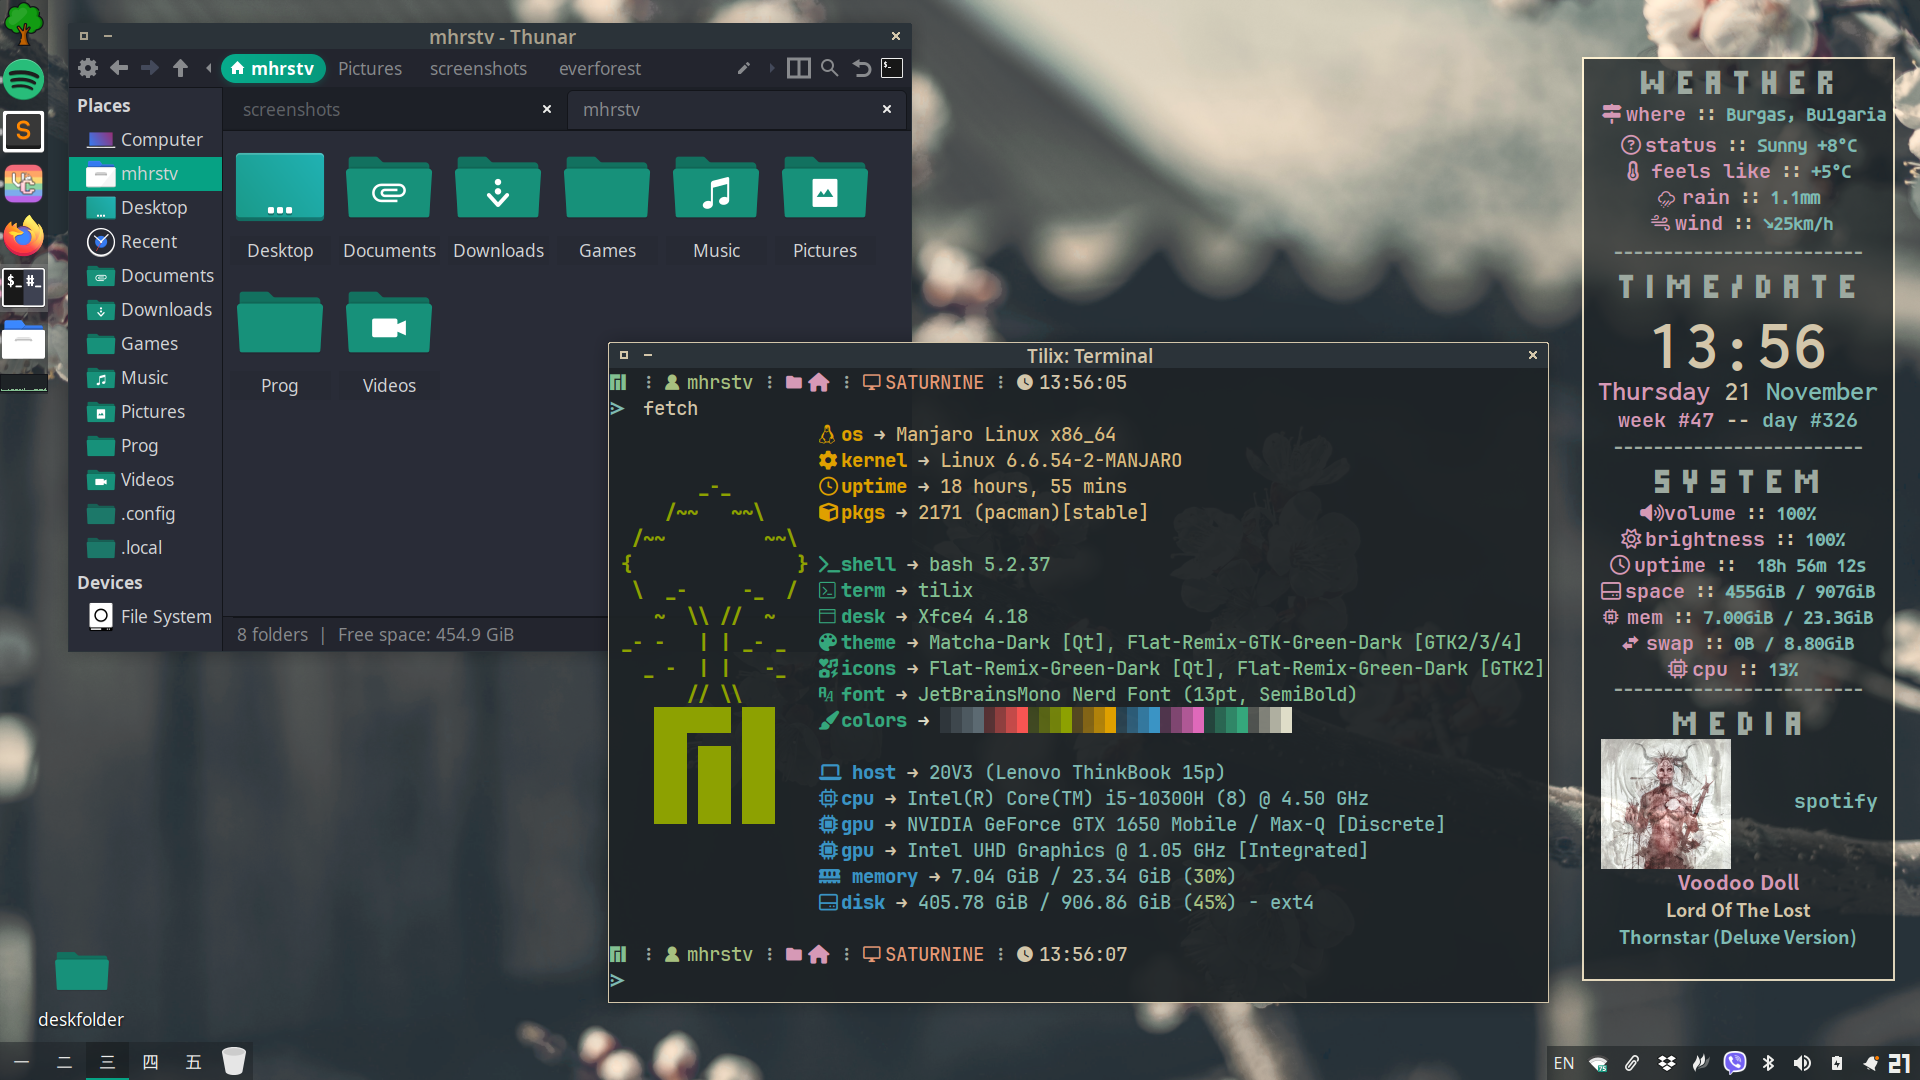Launch Spotify from the dock
1920x1080 pixels.
point(23,79)
